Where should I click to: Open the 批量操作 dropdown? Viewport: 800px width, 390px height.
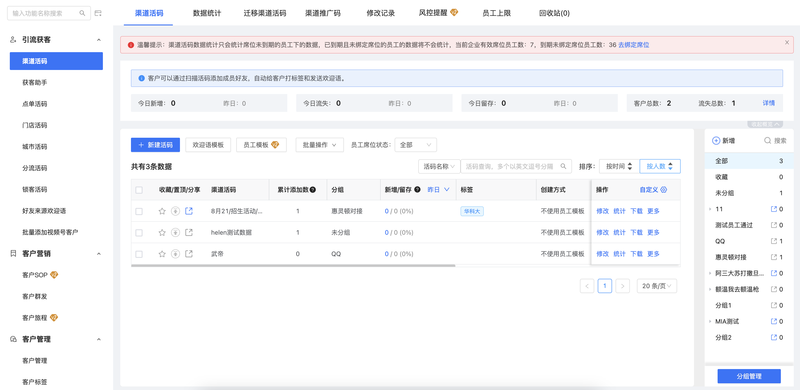click(x=319, y=145)
